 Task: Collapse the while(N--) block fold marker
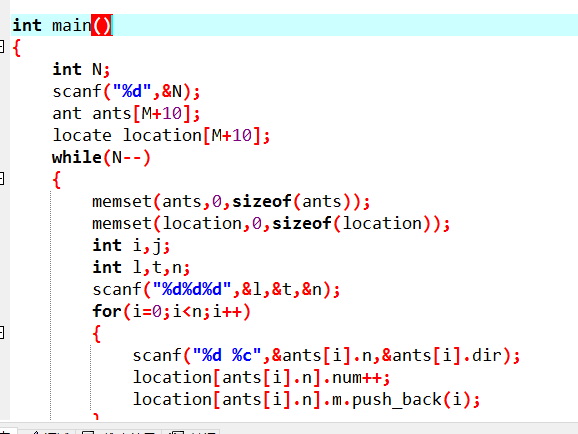(x=1, y=179)
